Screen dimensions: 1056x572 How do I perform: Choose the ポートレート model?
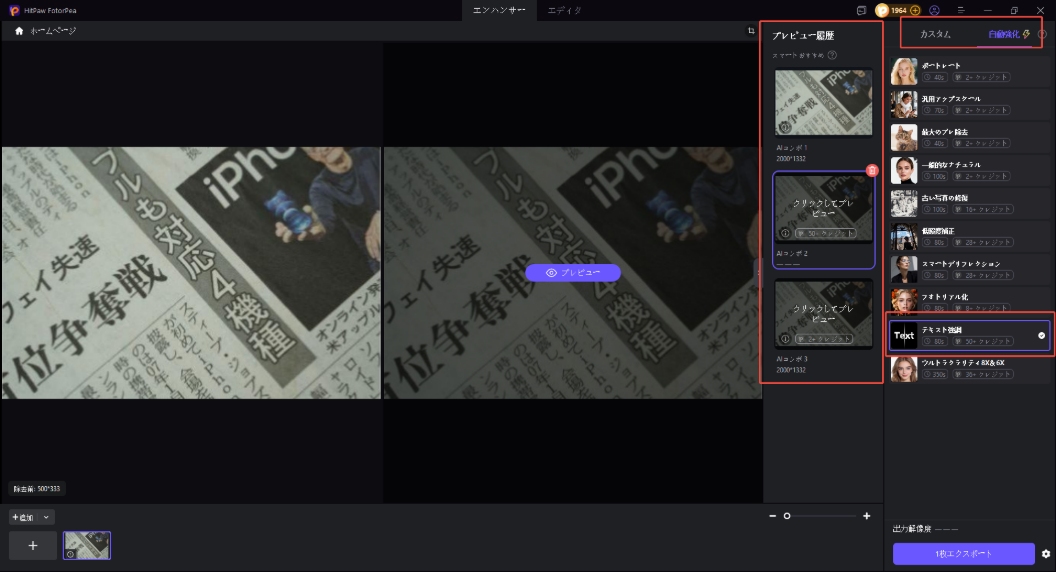[969, 71]
